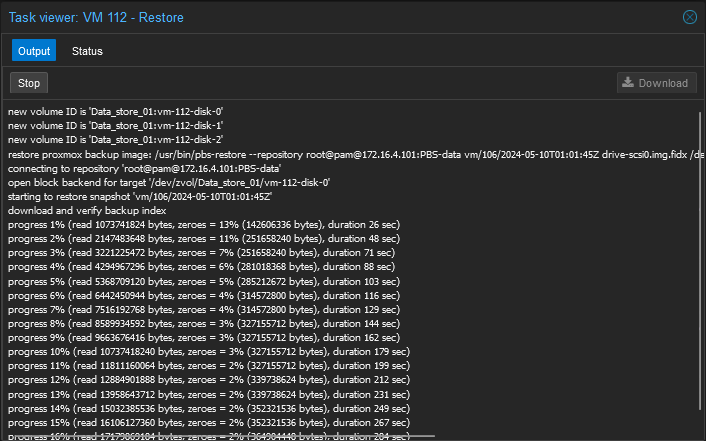
Task: Click the 'starting to restore snapshot' line
Action: [140, 196]
